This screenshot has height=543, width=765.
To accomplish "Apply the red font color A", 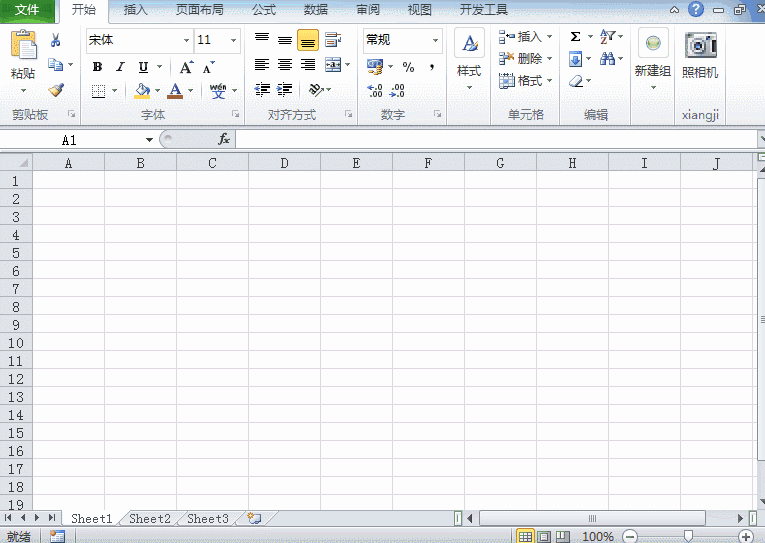I will pyautogui.click(x=175, y=91).
